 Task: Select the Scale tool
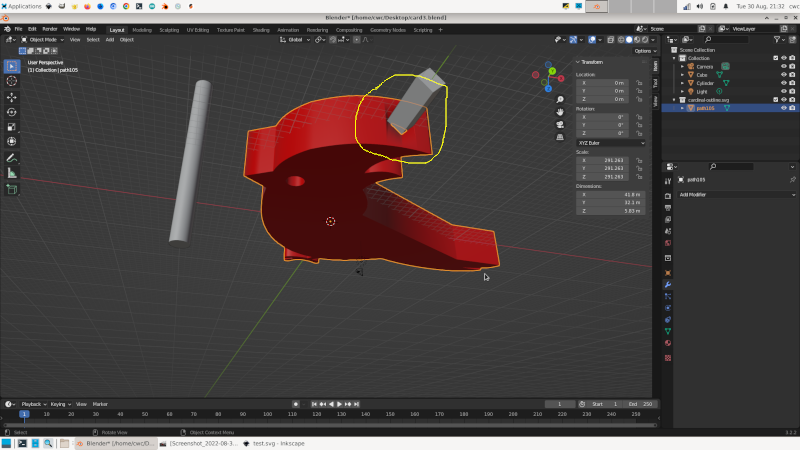(12, 127)
